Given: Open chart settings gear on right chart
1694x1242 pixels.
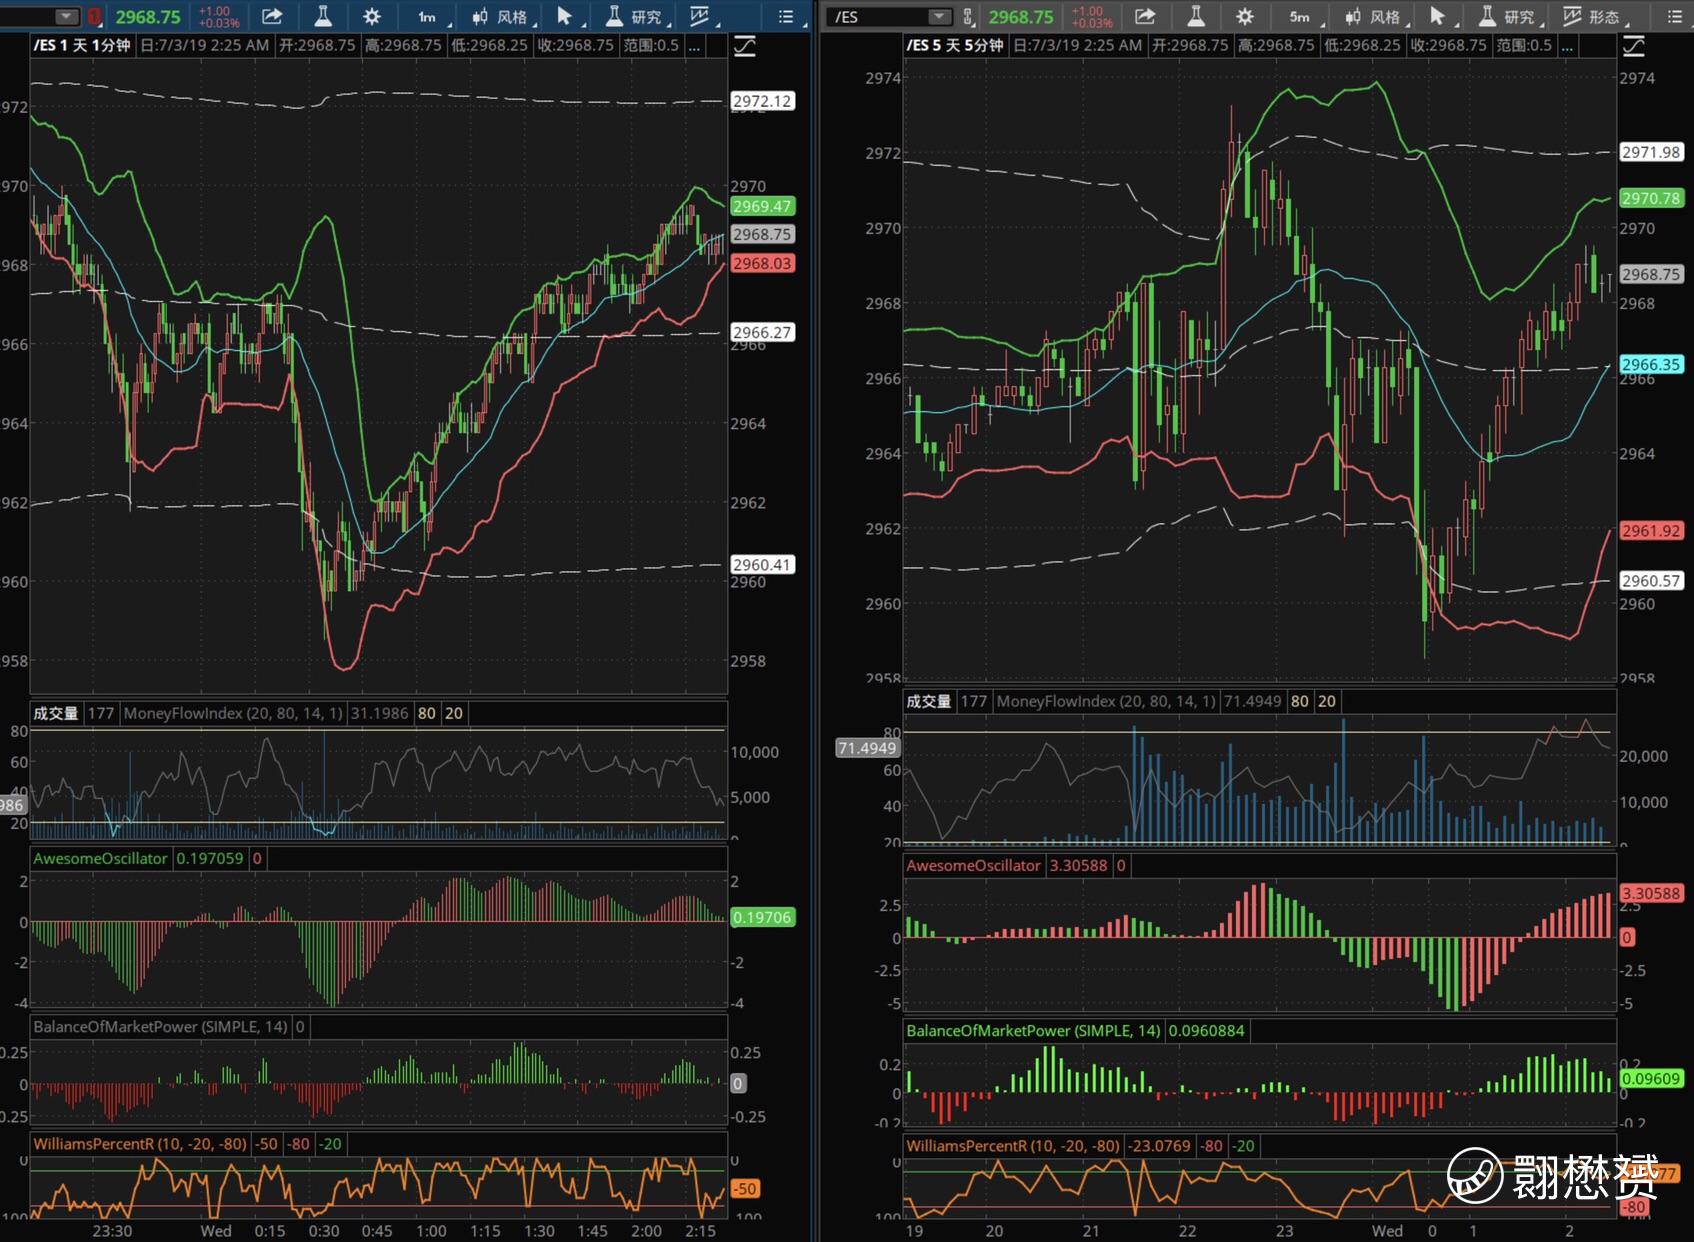Looking at the screenshot, I should 1244,16.
